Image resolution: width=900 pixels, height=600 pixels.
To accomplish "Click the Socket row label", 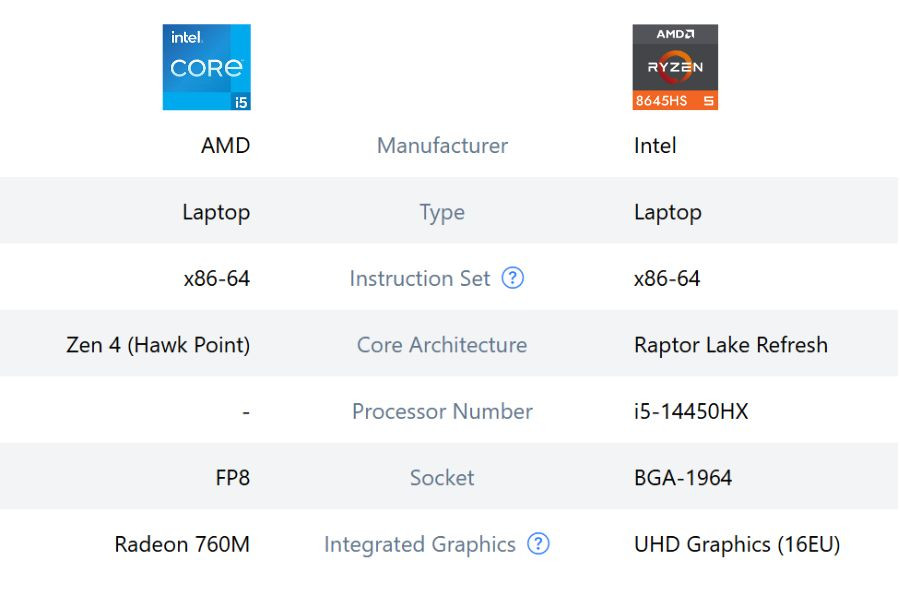I will (x=442, y=478).
